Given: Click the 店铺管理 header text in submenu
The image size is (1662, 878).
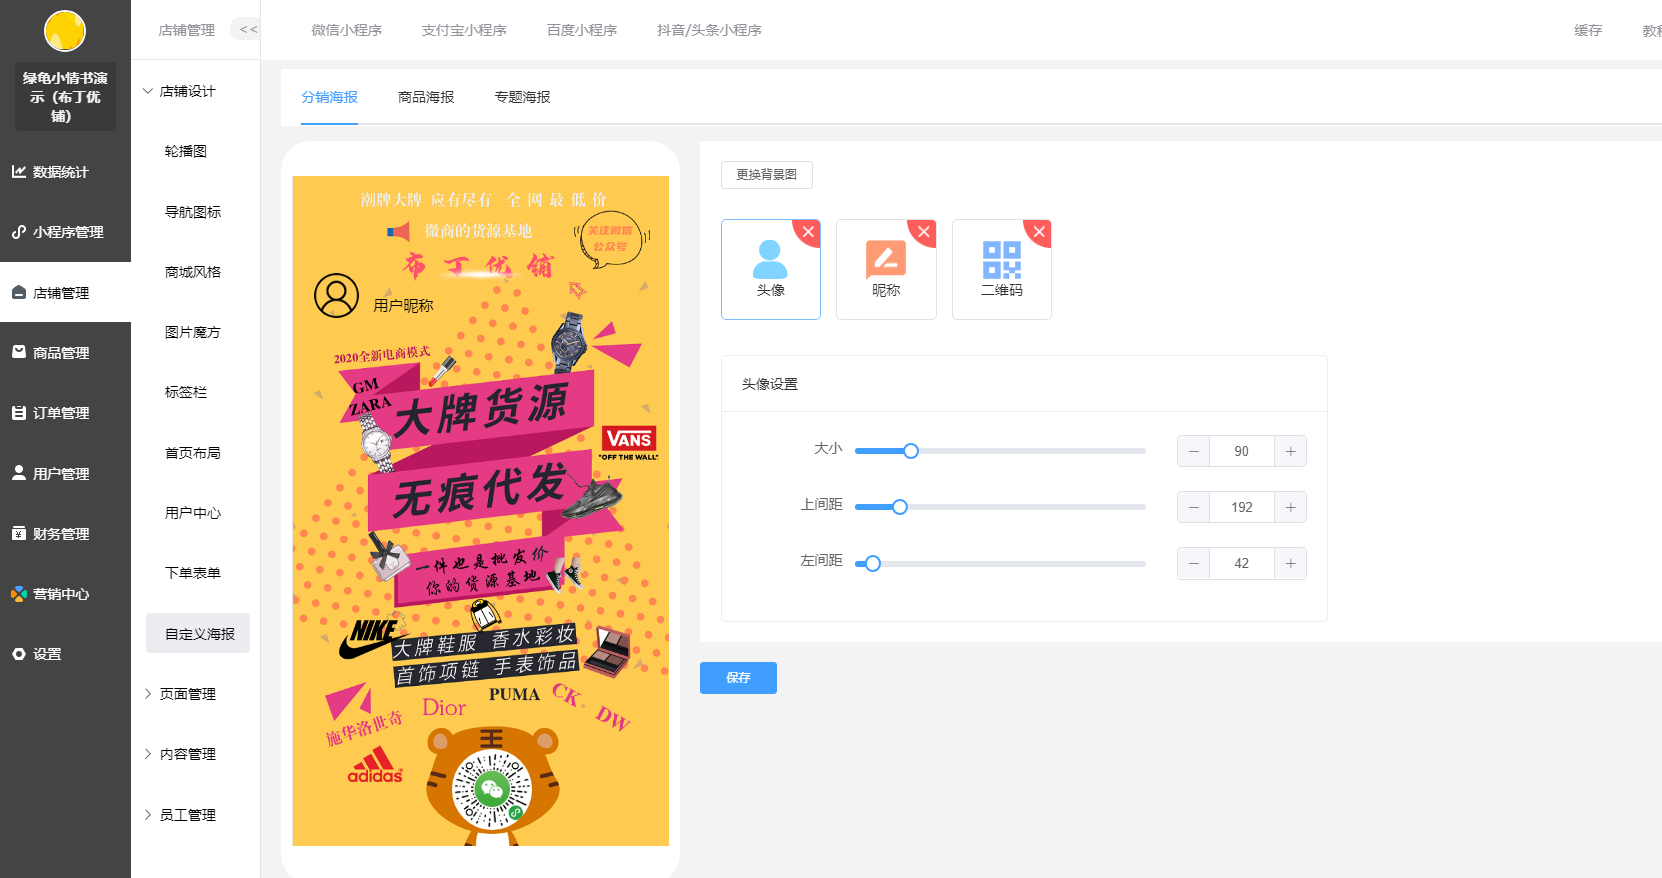Looking at the screenshot, I should [x=187, y=30].
